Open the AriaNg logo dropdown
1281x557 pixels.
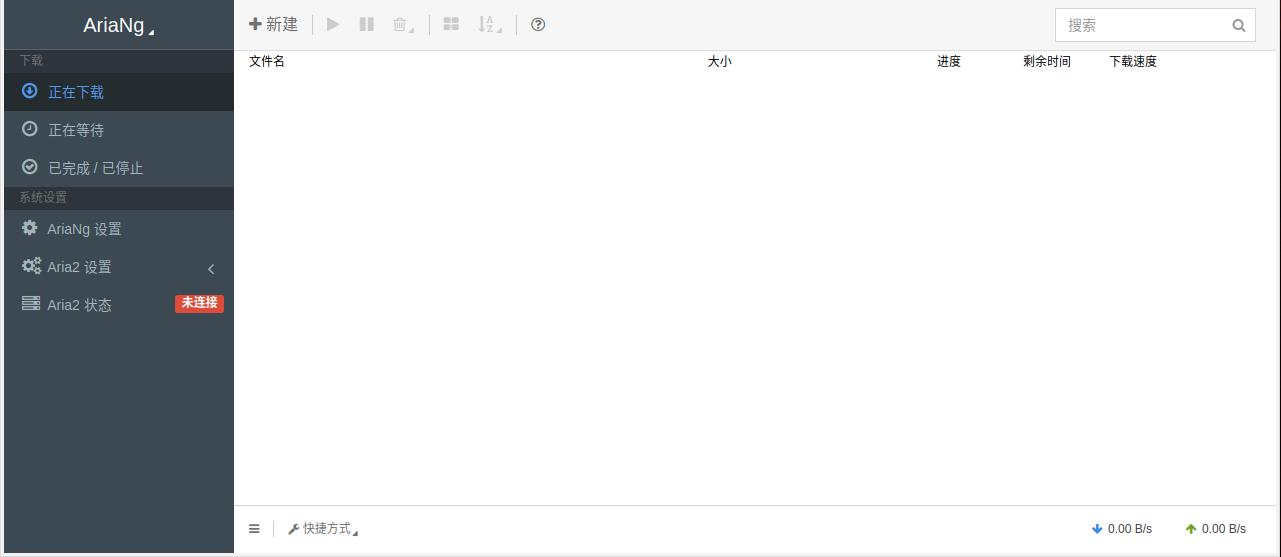tap(118, 26)
